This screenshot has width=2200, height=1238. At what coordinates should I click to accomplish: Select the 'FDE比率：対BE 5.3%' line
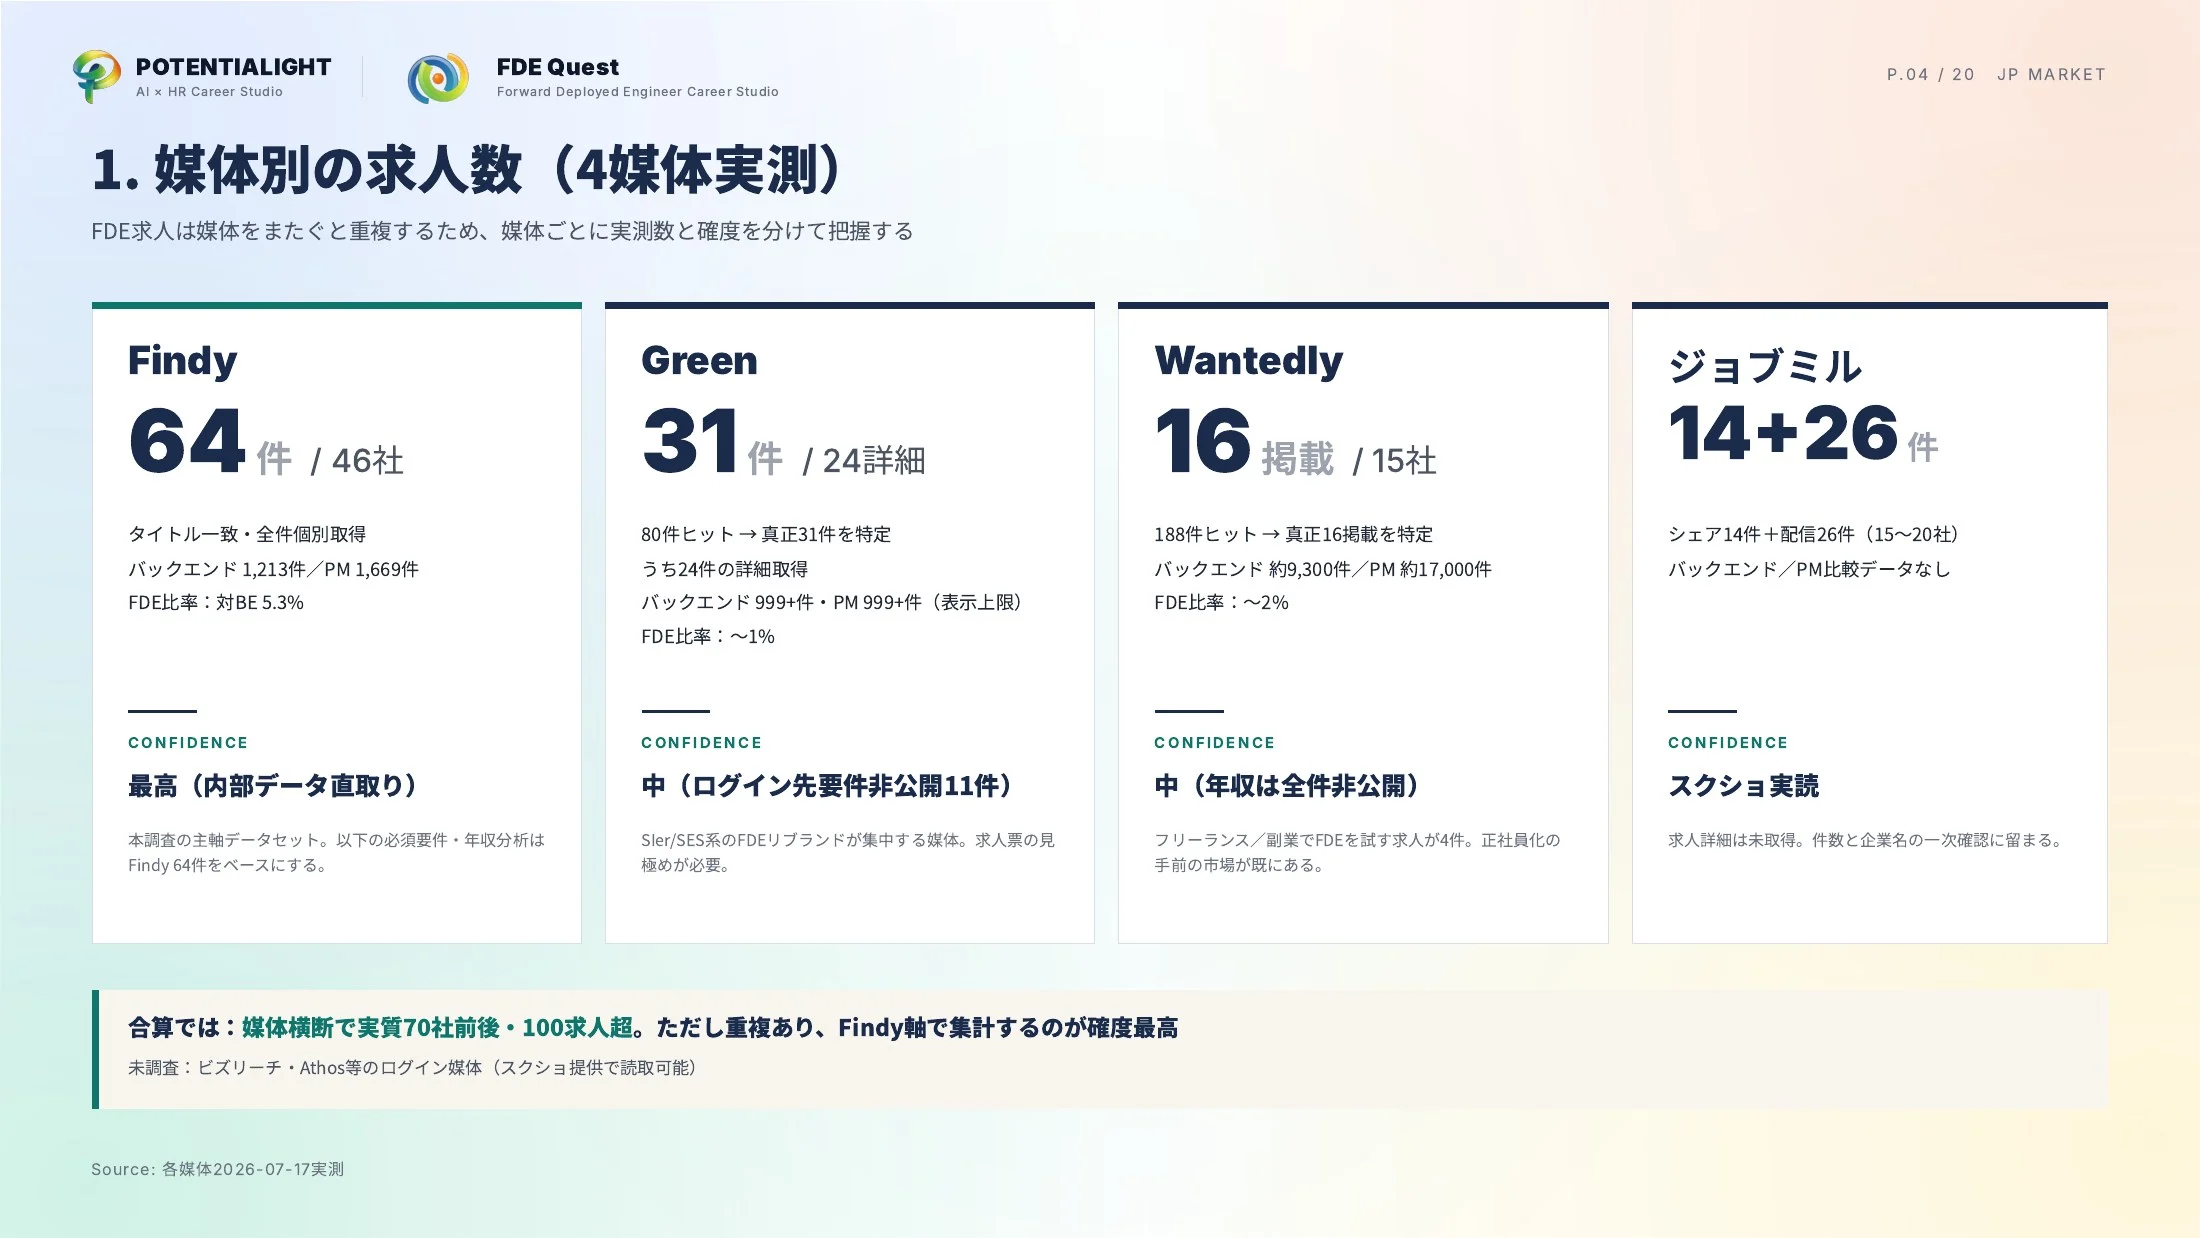tap(216, 602)
